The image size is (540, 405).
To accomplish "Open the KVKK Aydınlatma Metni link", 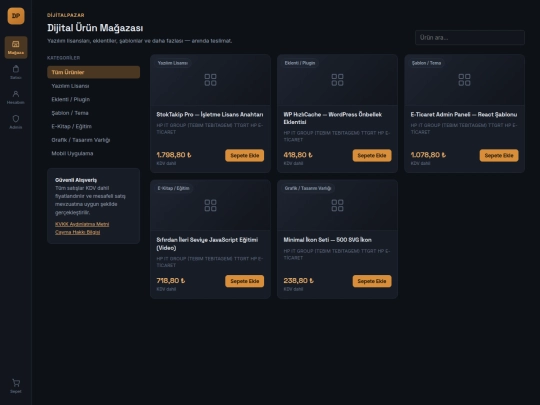I will (x=82, y=224).
